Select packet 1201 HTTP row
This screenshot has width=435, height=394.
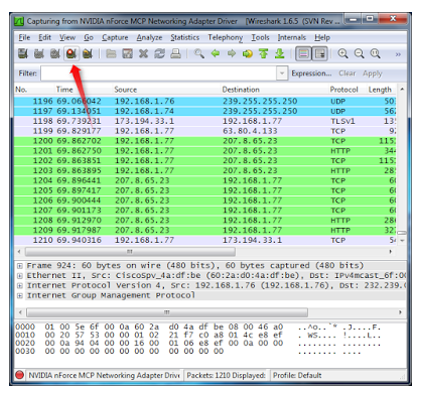(206, 151)
